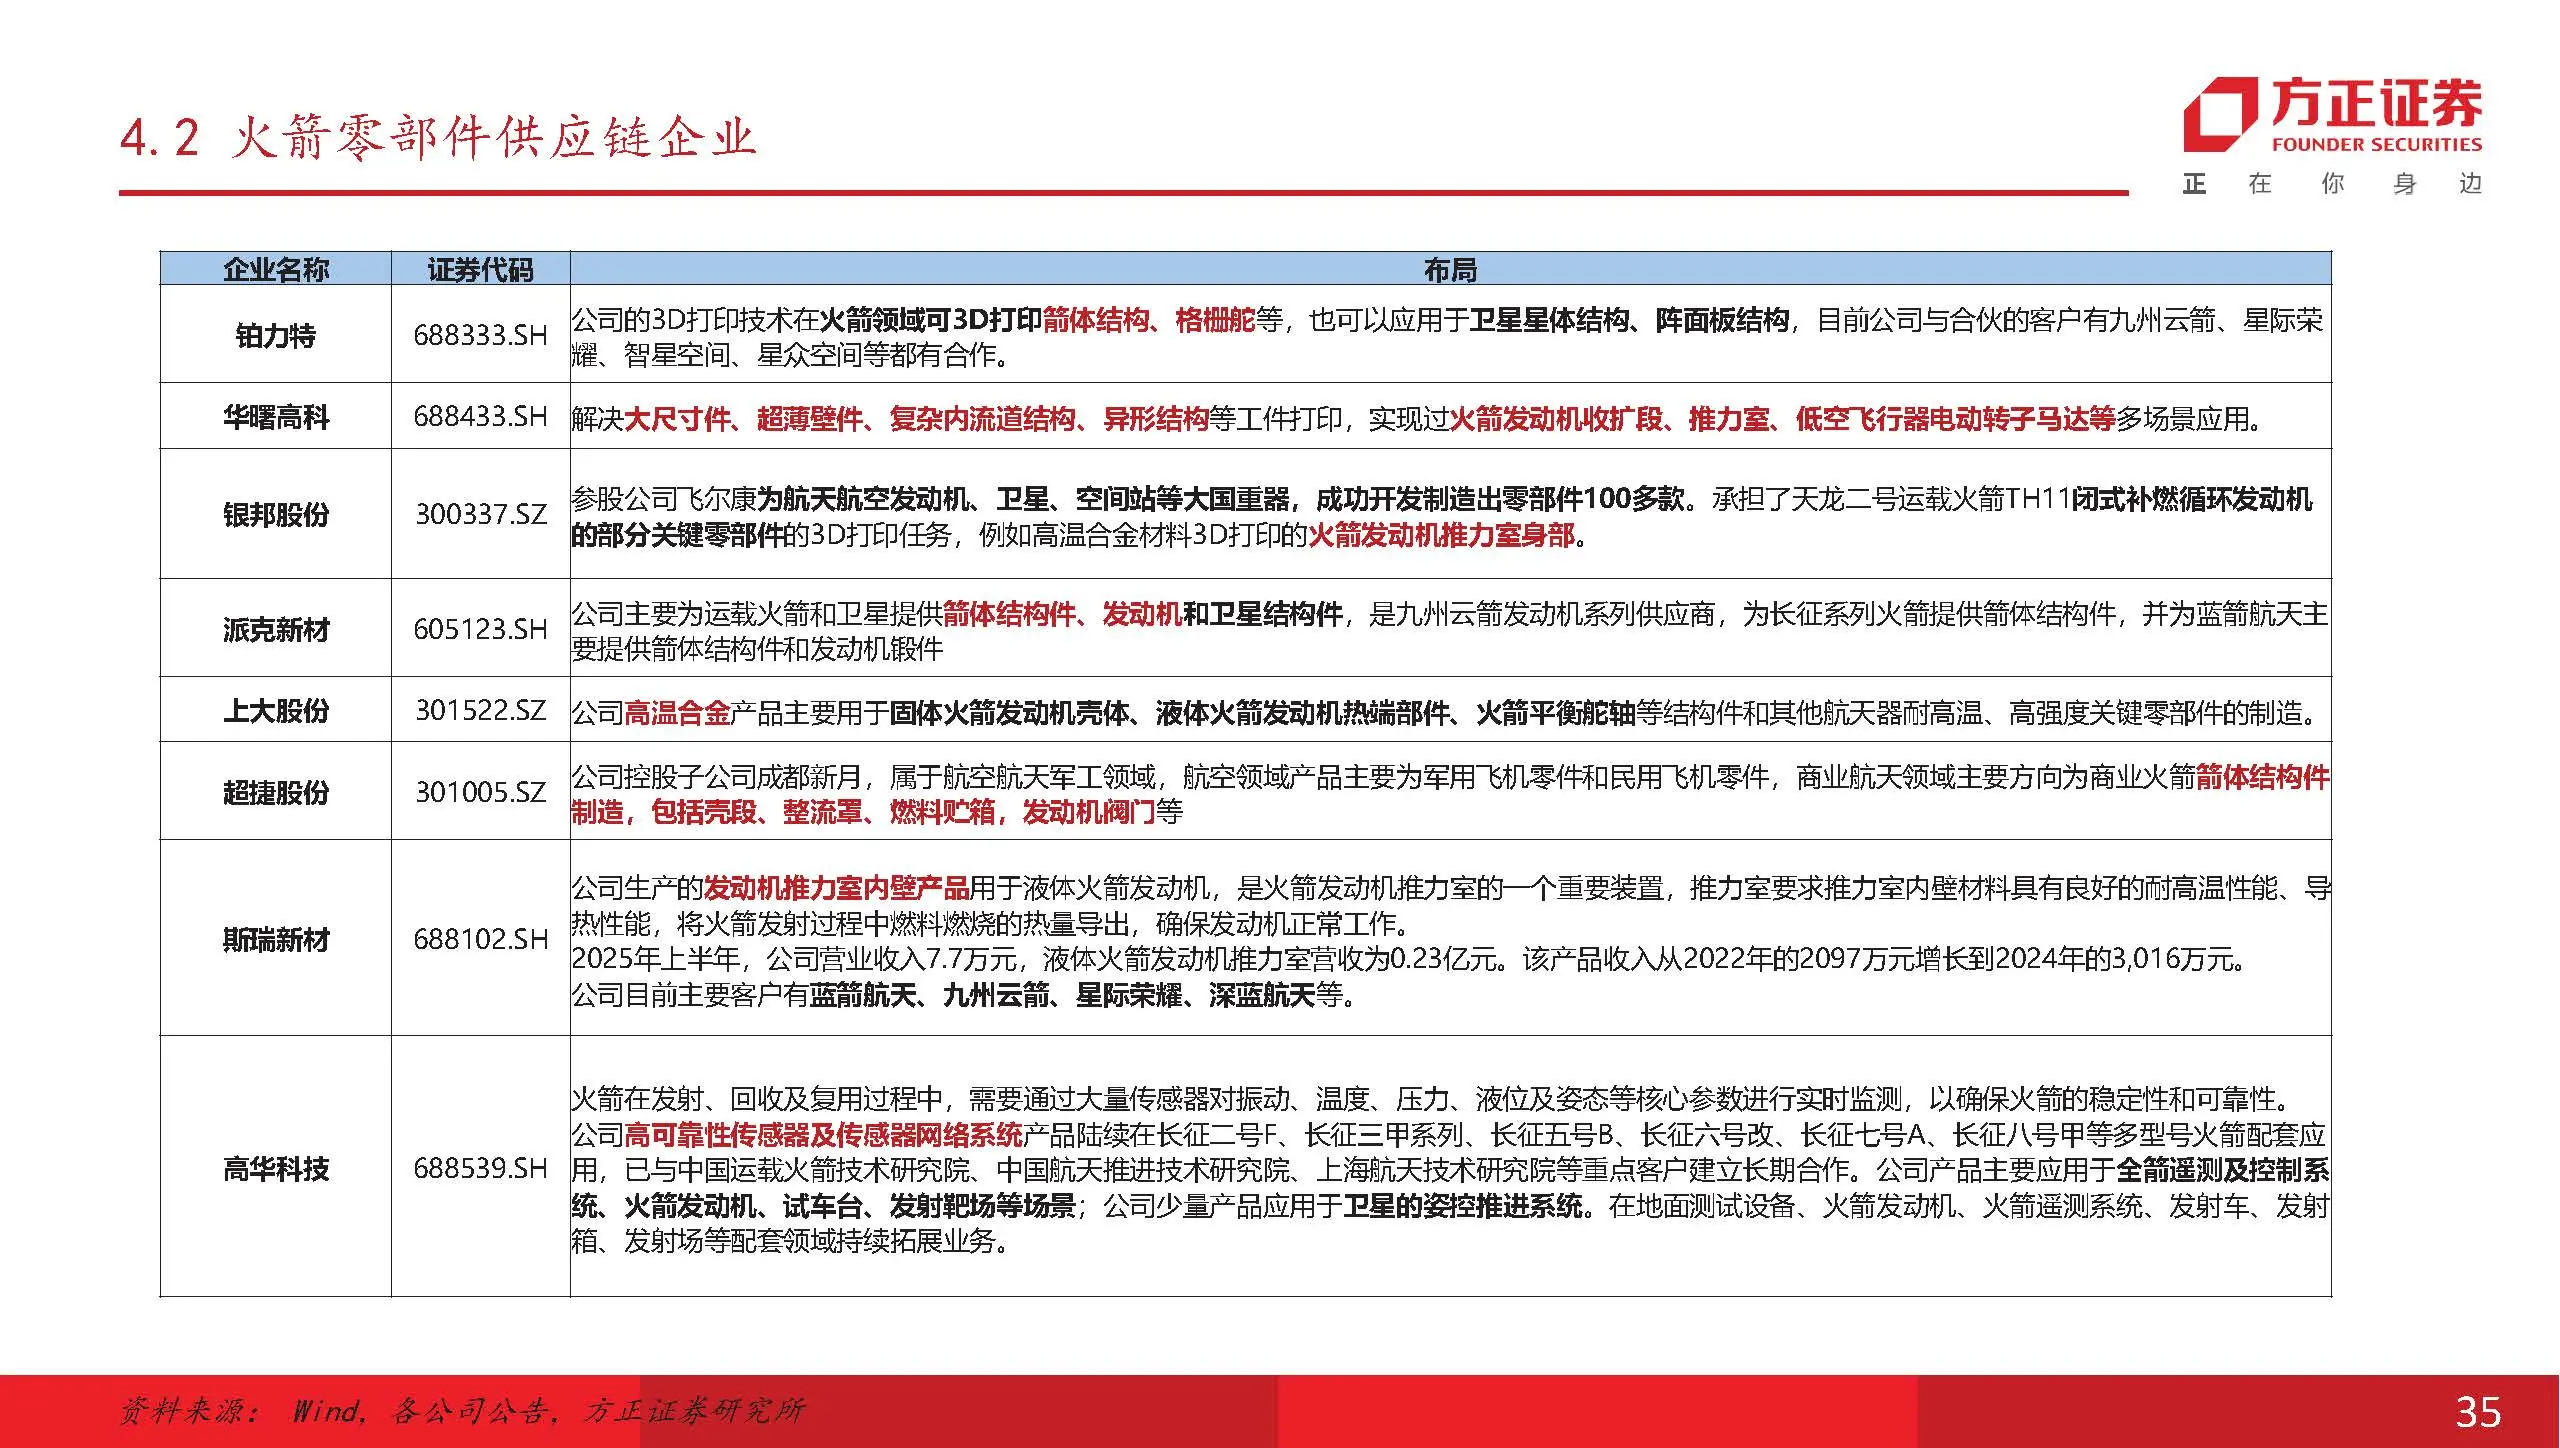Click stock code 688333.SH

tap(480, 335)
